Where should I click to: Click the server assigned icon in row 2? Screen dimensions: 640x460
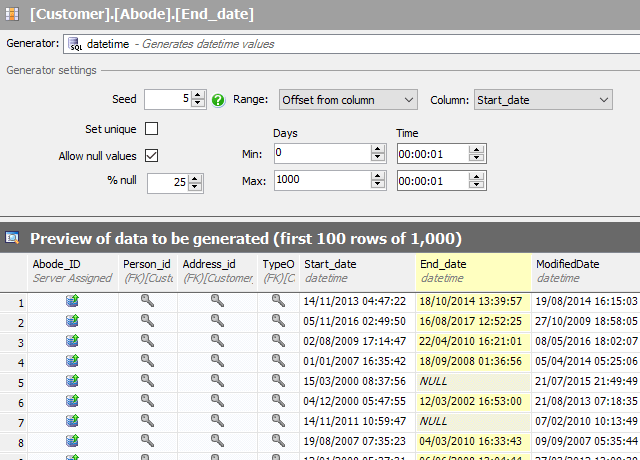(72, 321)
